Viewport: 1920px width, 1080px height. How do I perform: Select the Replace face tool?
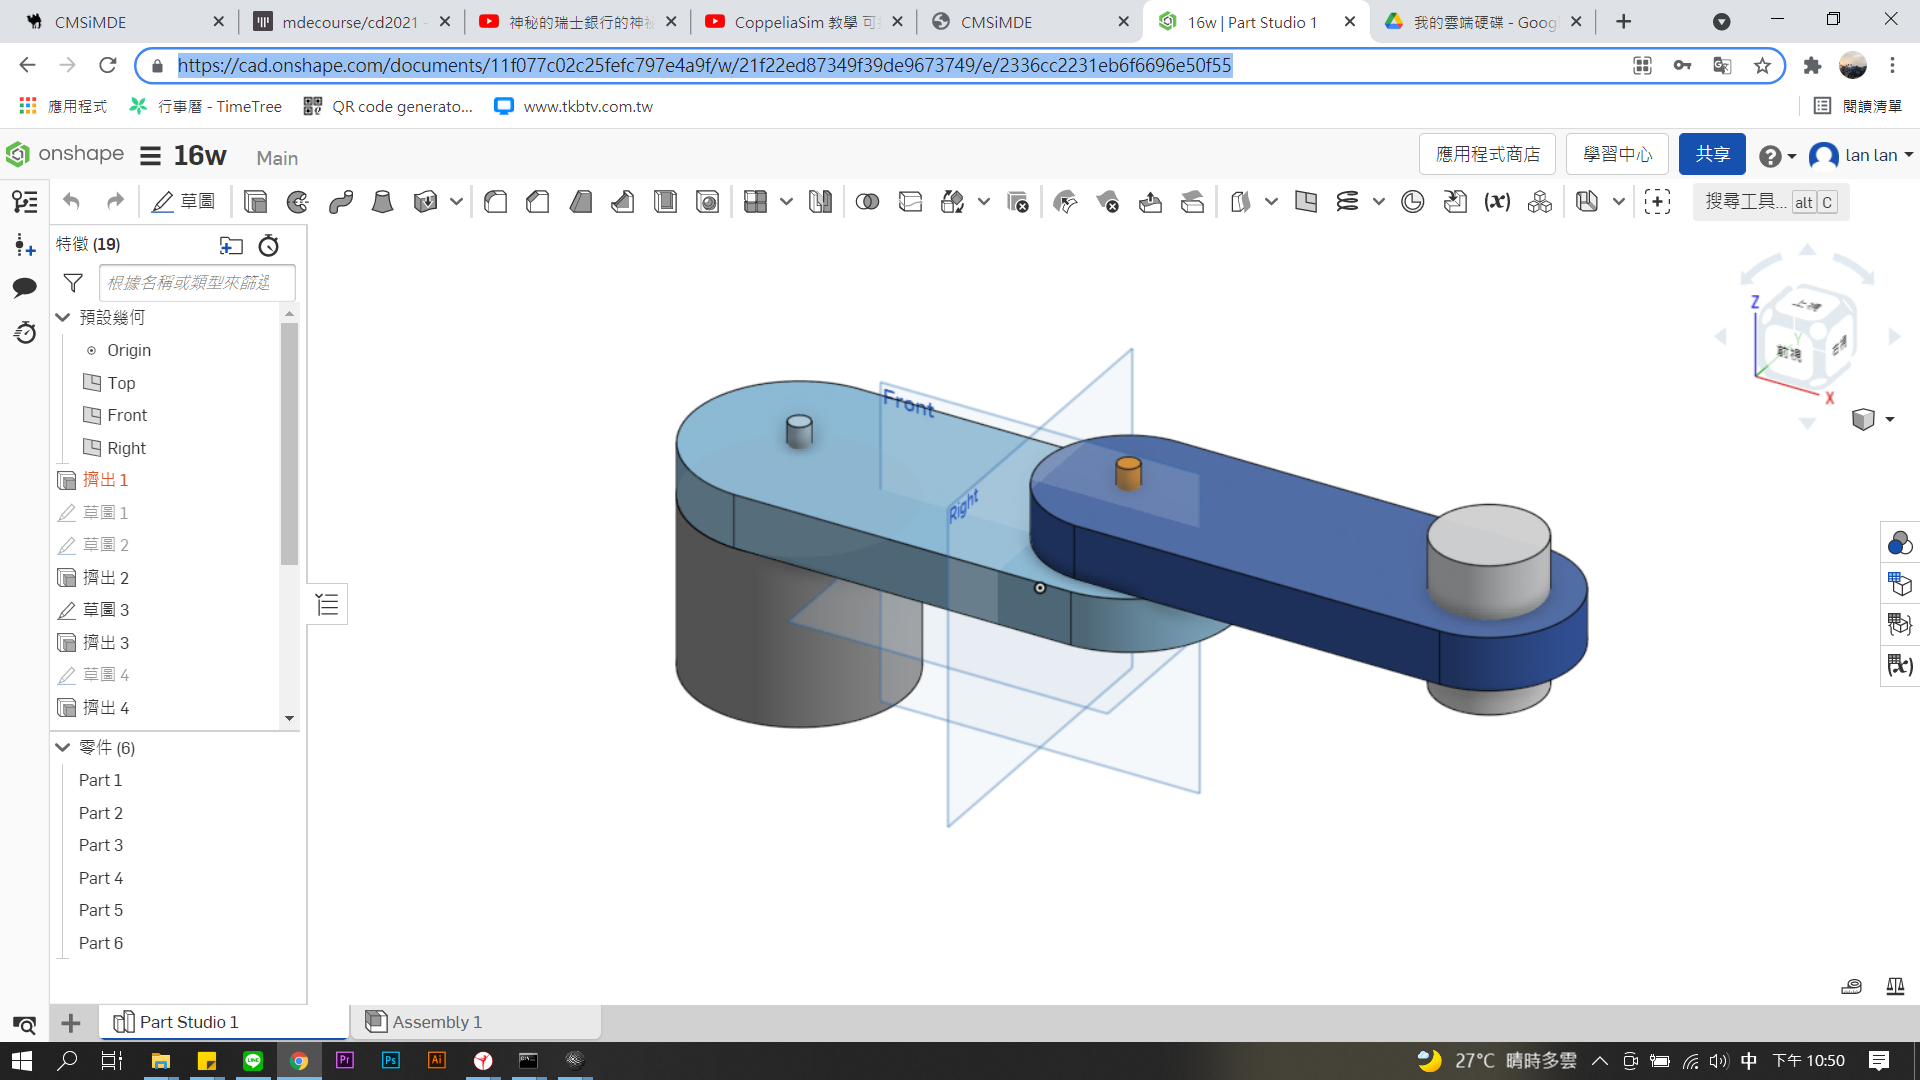pyautogui.click(x=1192, y=202)
